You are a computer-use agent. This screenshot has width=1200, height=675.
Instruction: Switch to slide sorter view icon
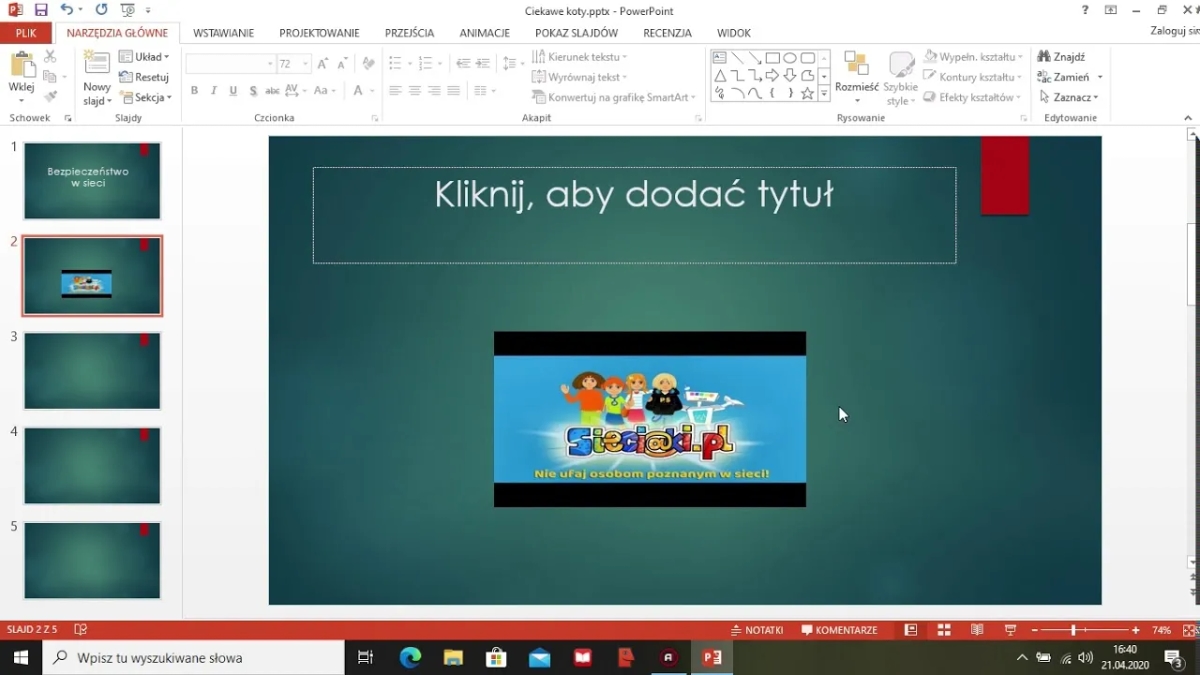(943, 630)
